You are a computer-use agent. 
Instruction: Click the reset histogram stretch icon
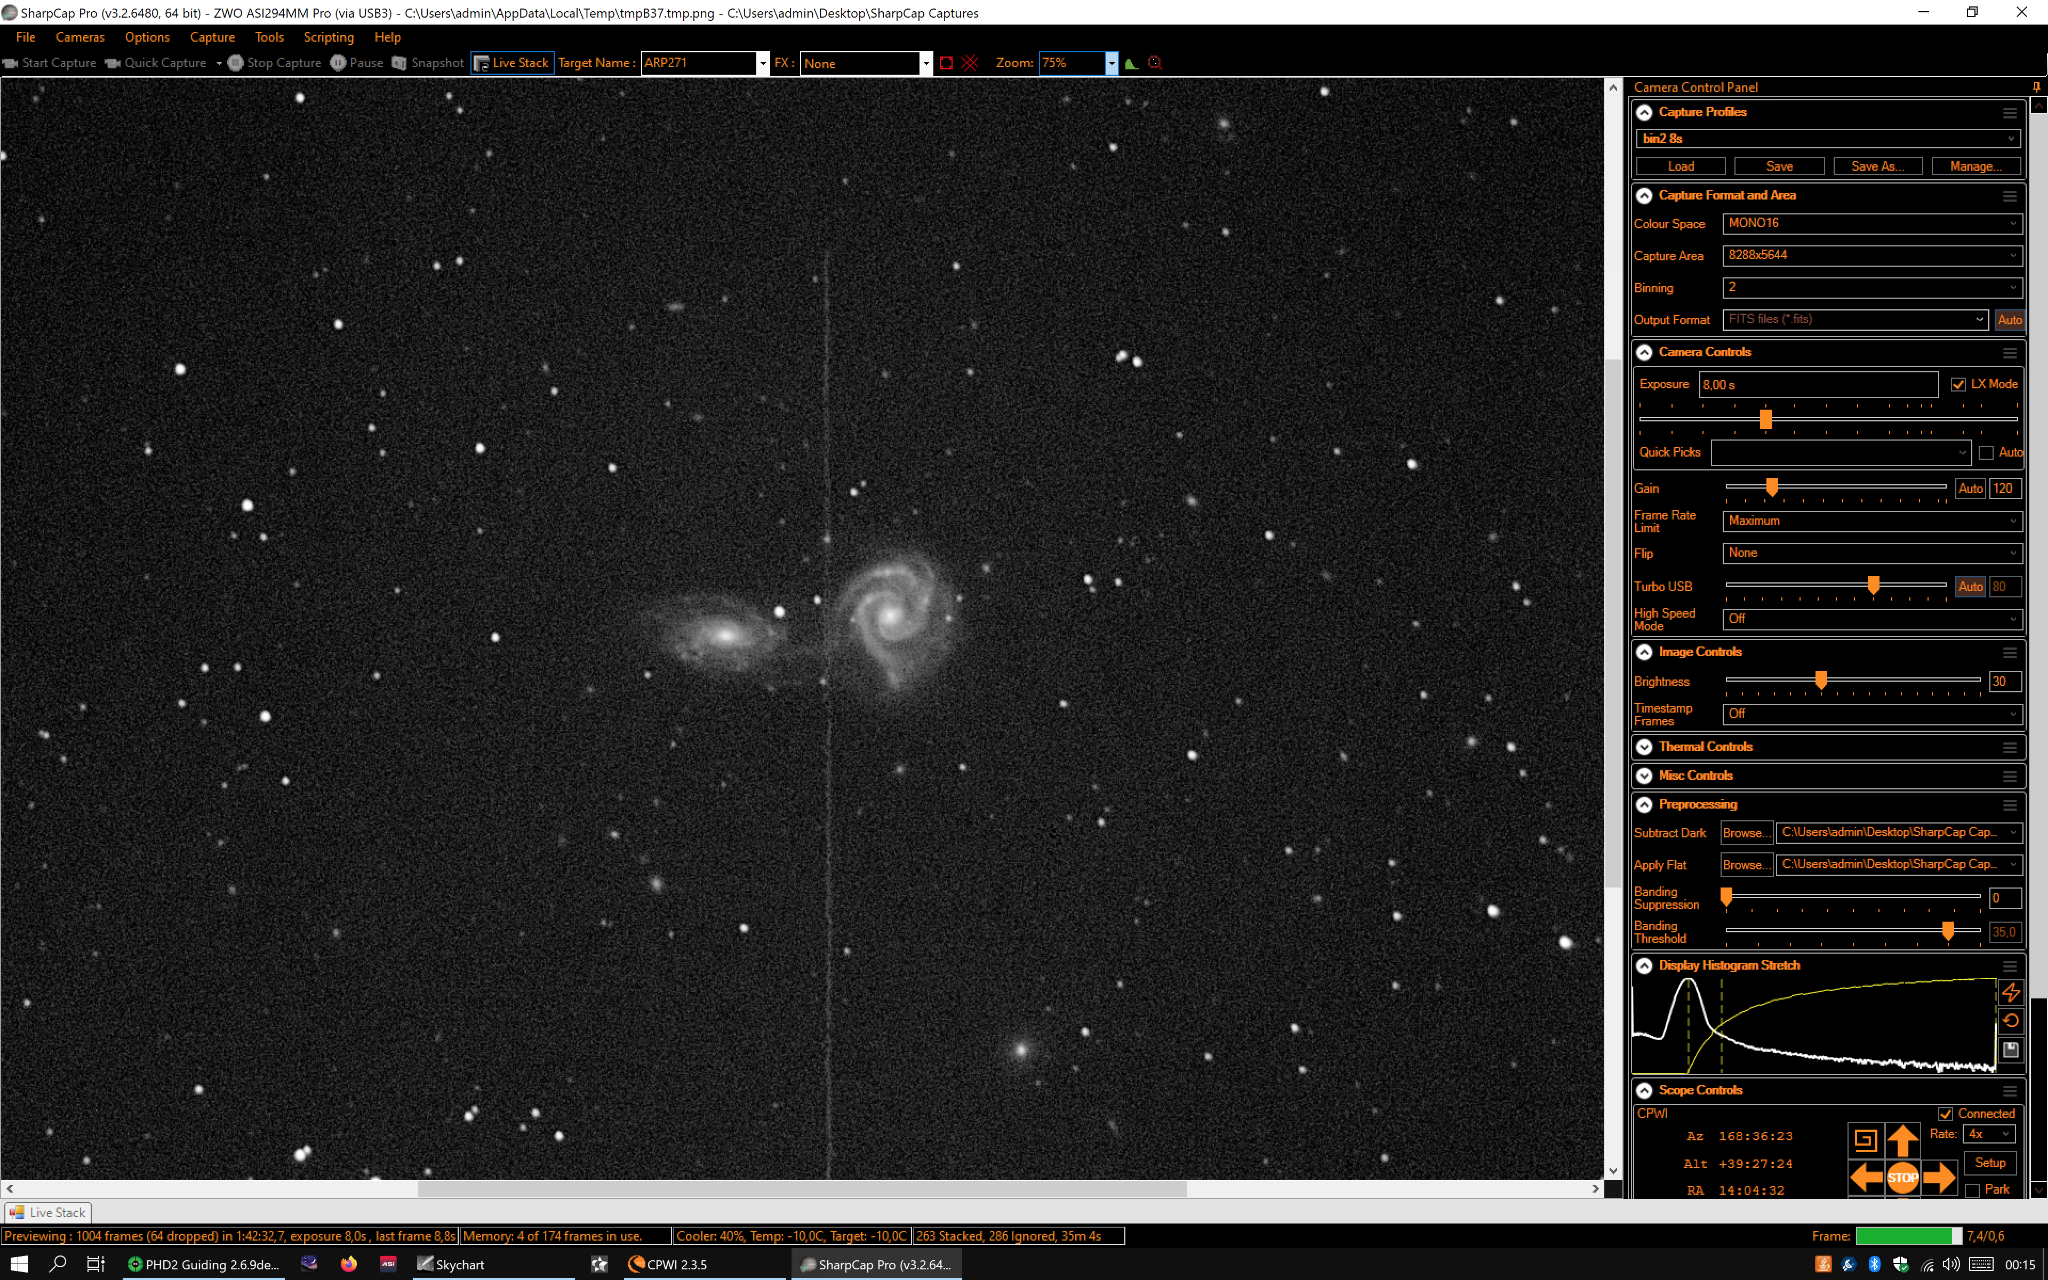click(2011, 1021)
